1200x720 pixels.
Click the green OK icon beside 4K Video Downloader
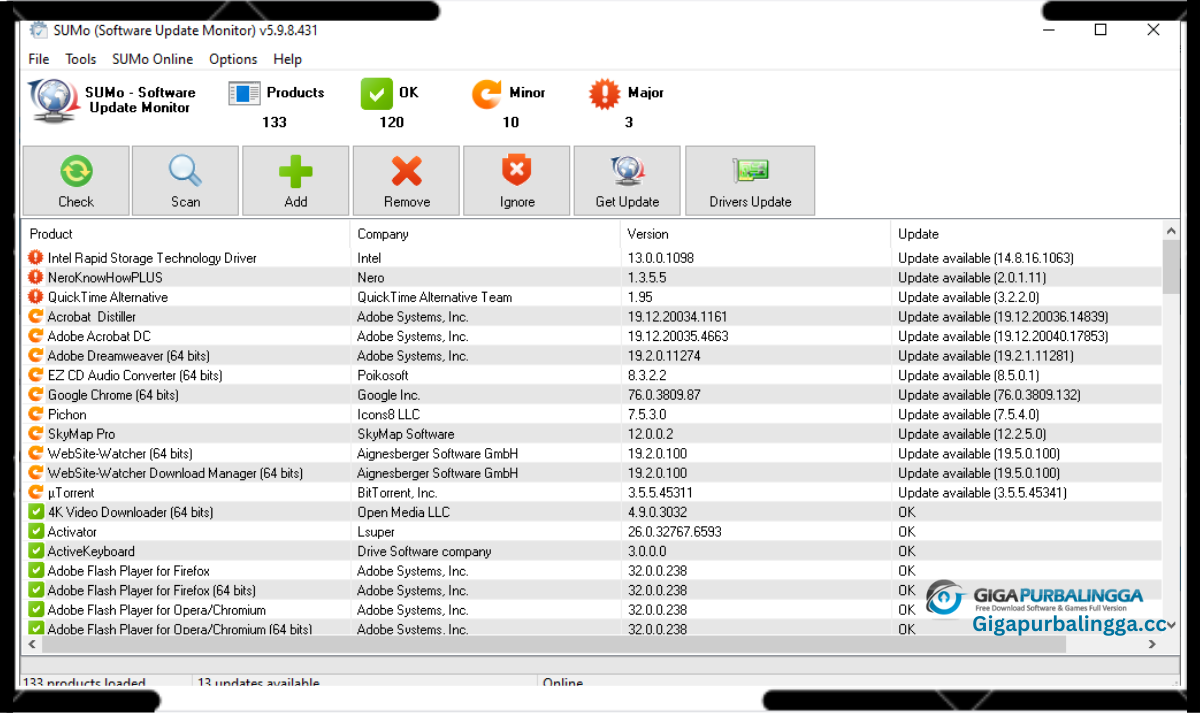coord(36,512)
